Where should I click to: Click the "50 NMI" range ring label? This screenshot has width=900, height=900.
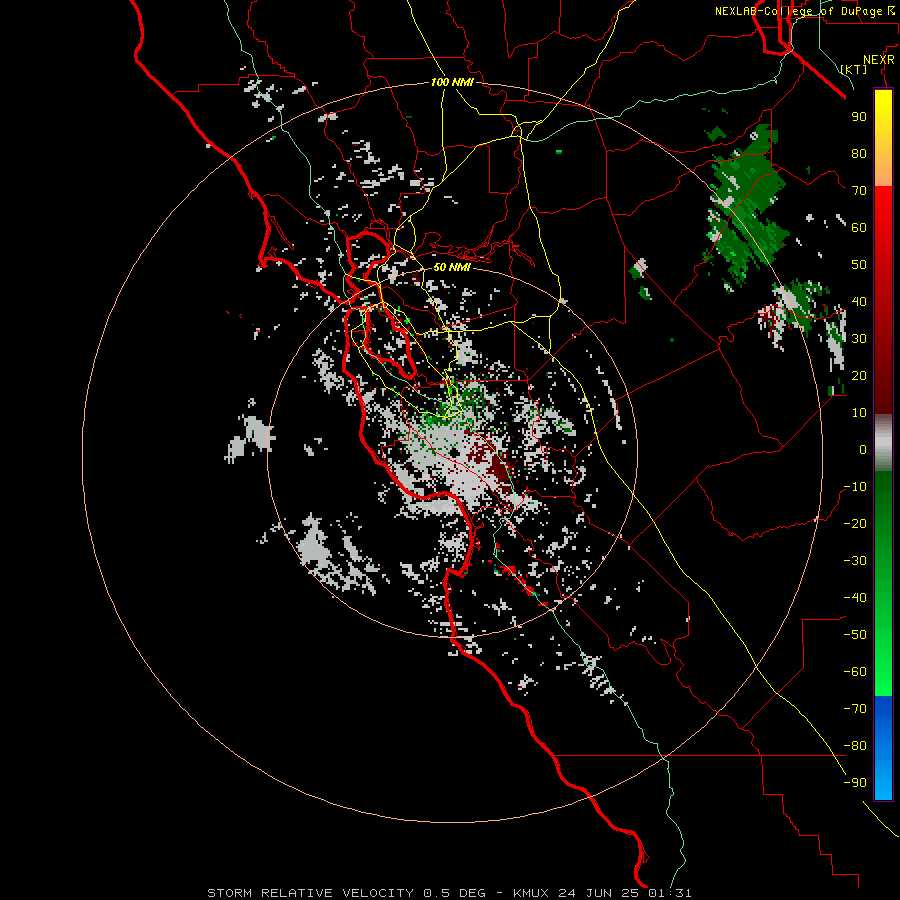452,267
